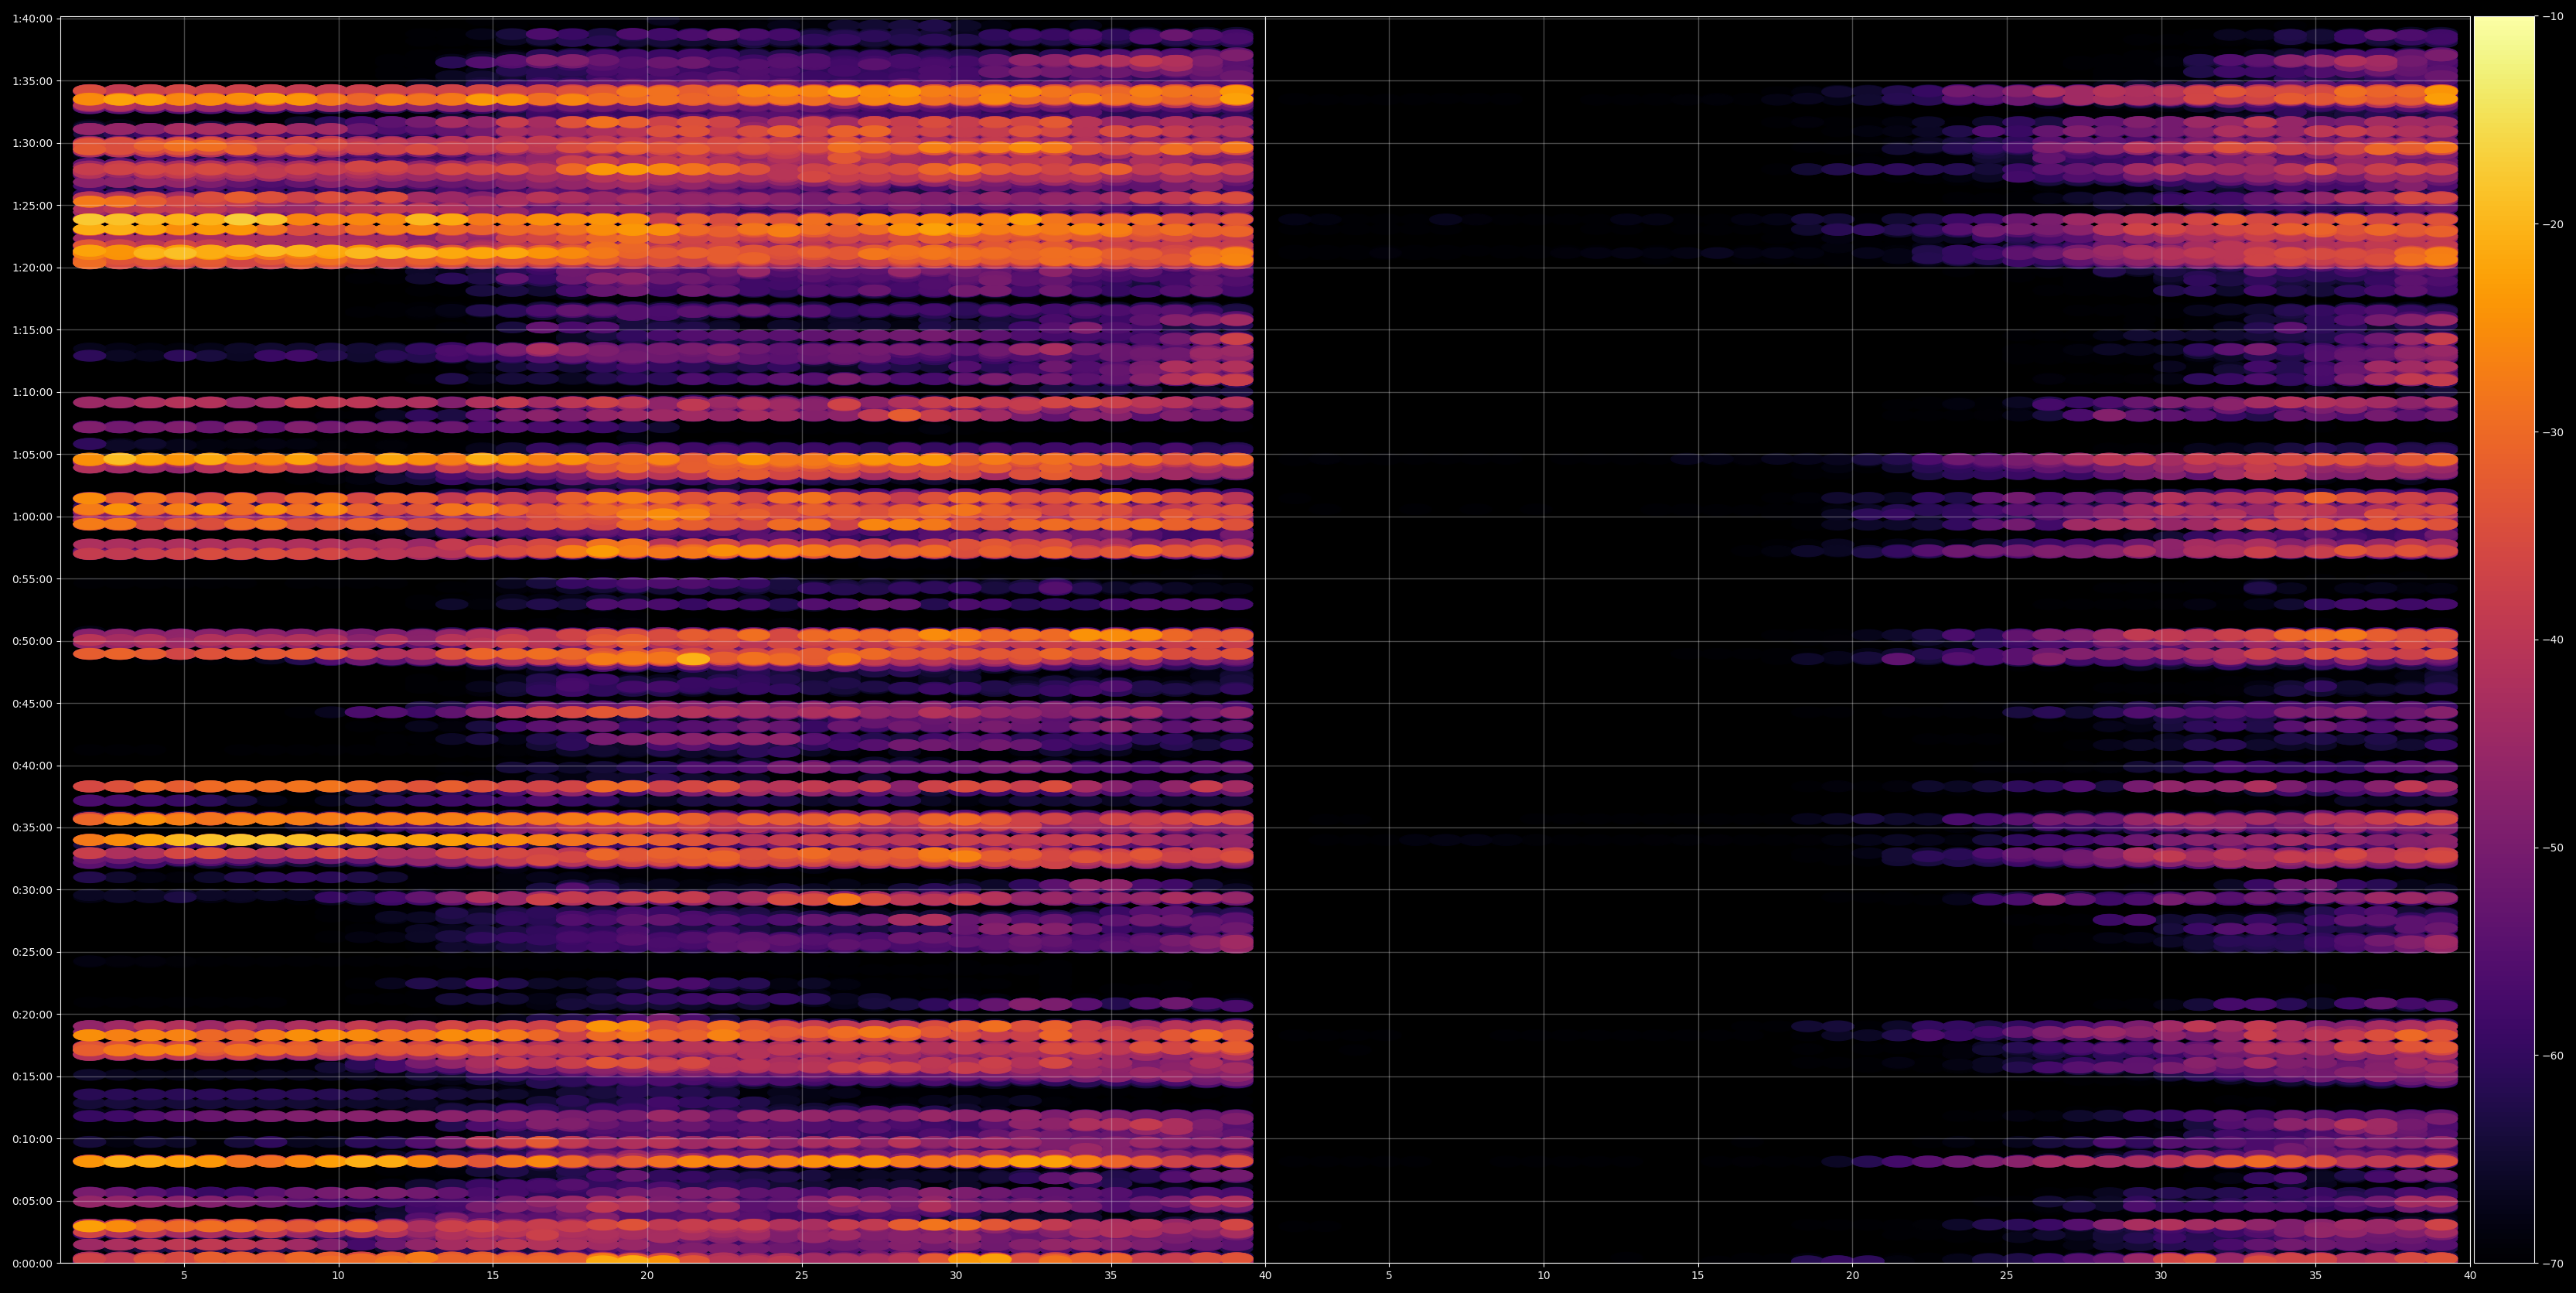This screenshot has width=2576, height=1293.
Task: Click the −10 colorbar tick label
Action: click(2552, 17)
